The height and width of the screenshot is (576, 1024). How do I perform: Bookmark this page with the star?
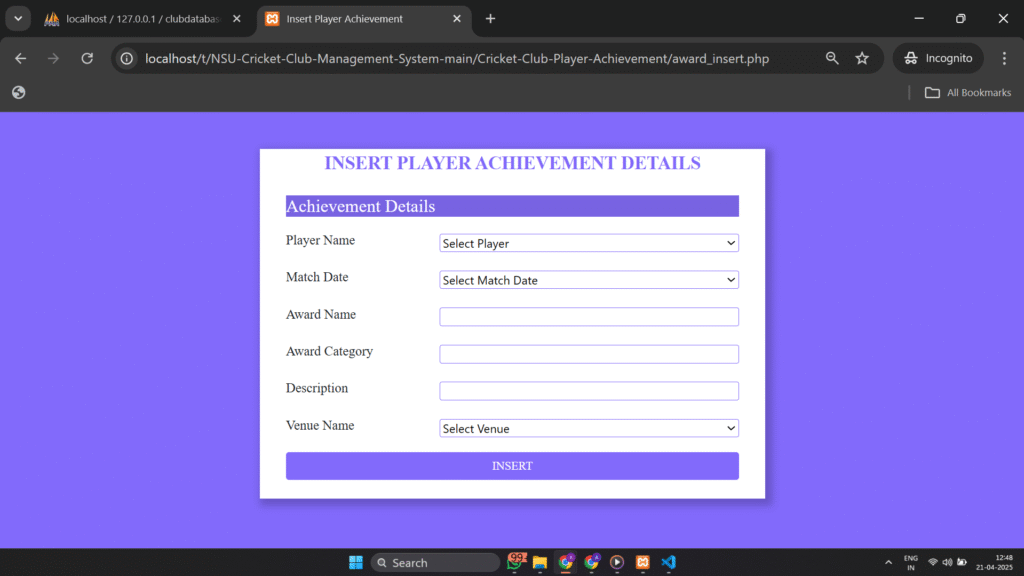click(862, 58)
